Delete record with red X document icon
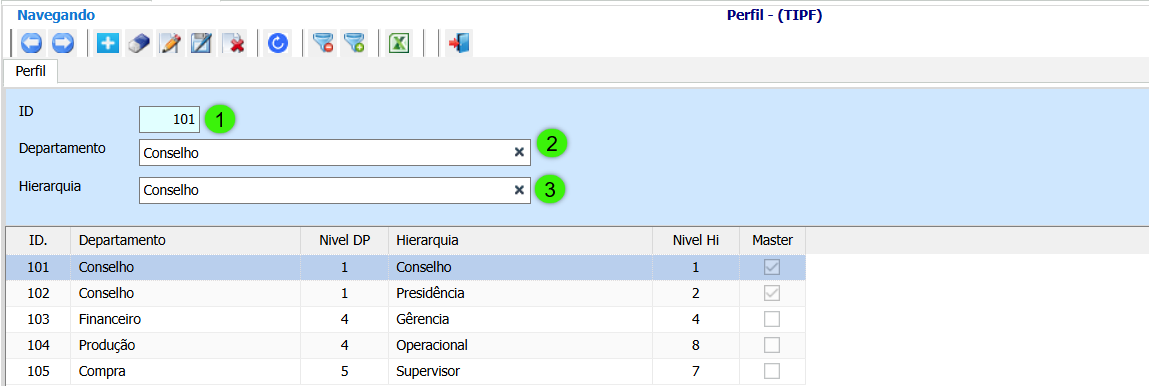Image resolution: width=1149 pixels, height=386 pixels. [x=234, y=44]
